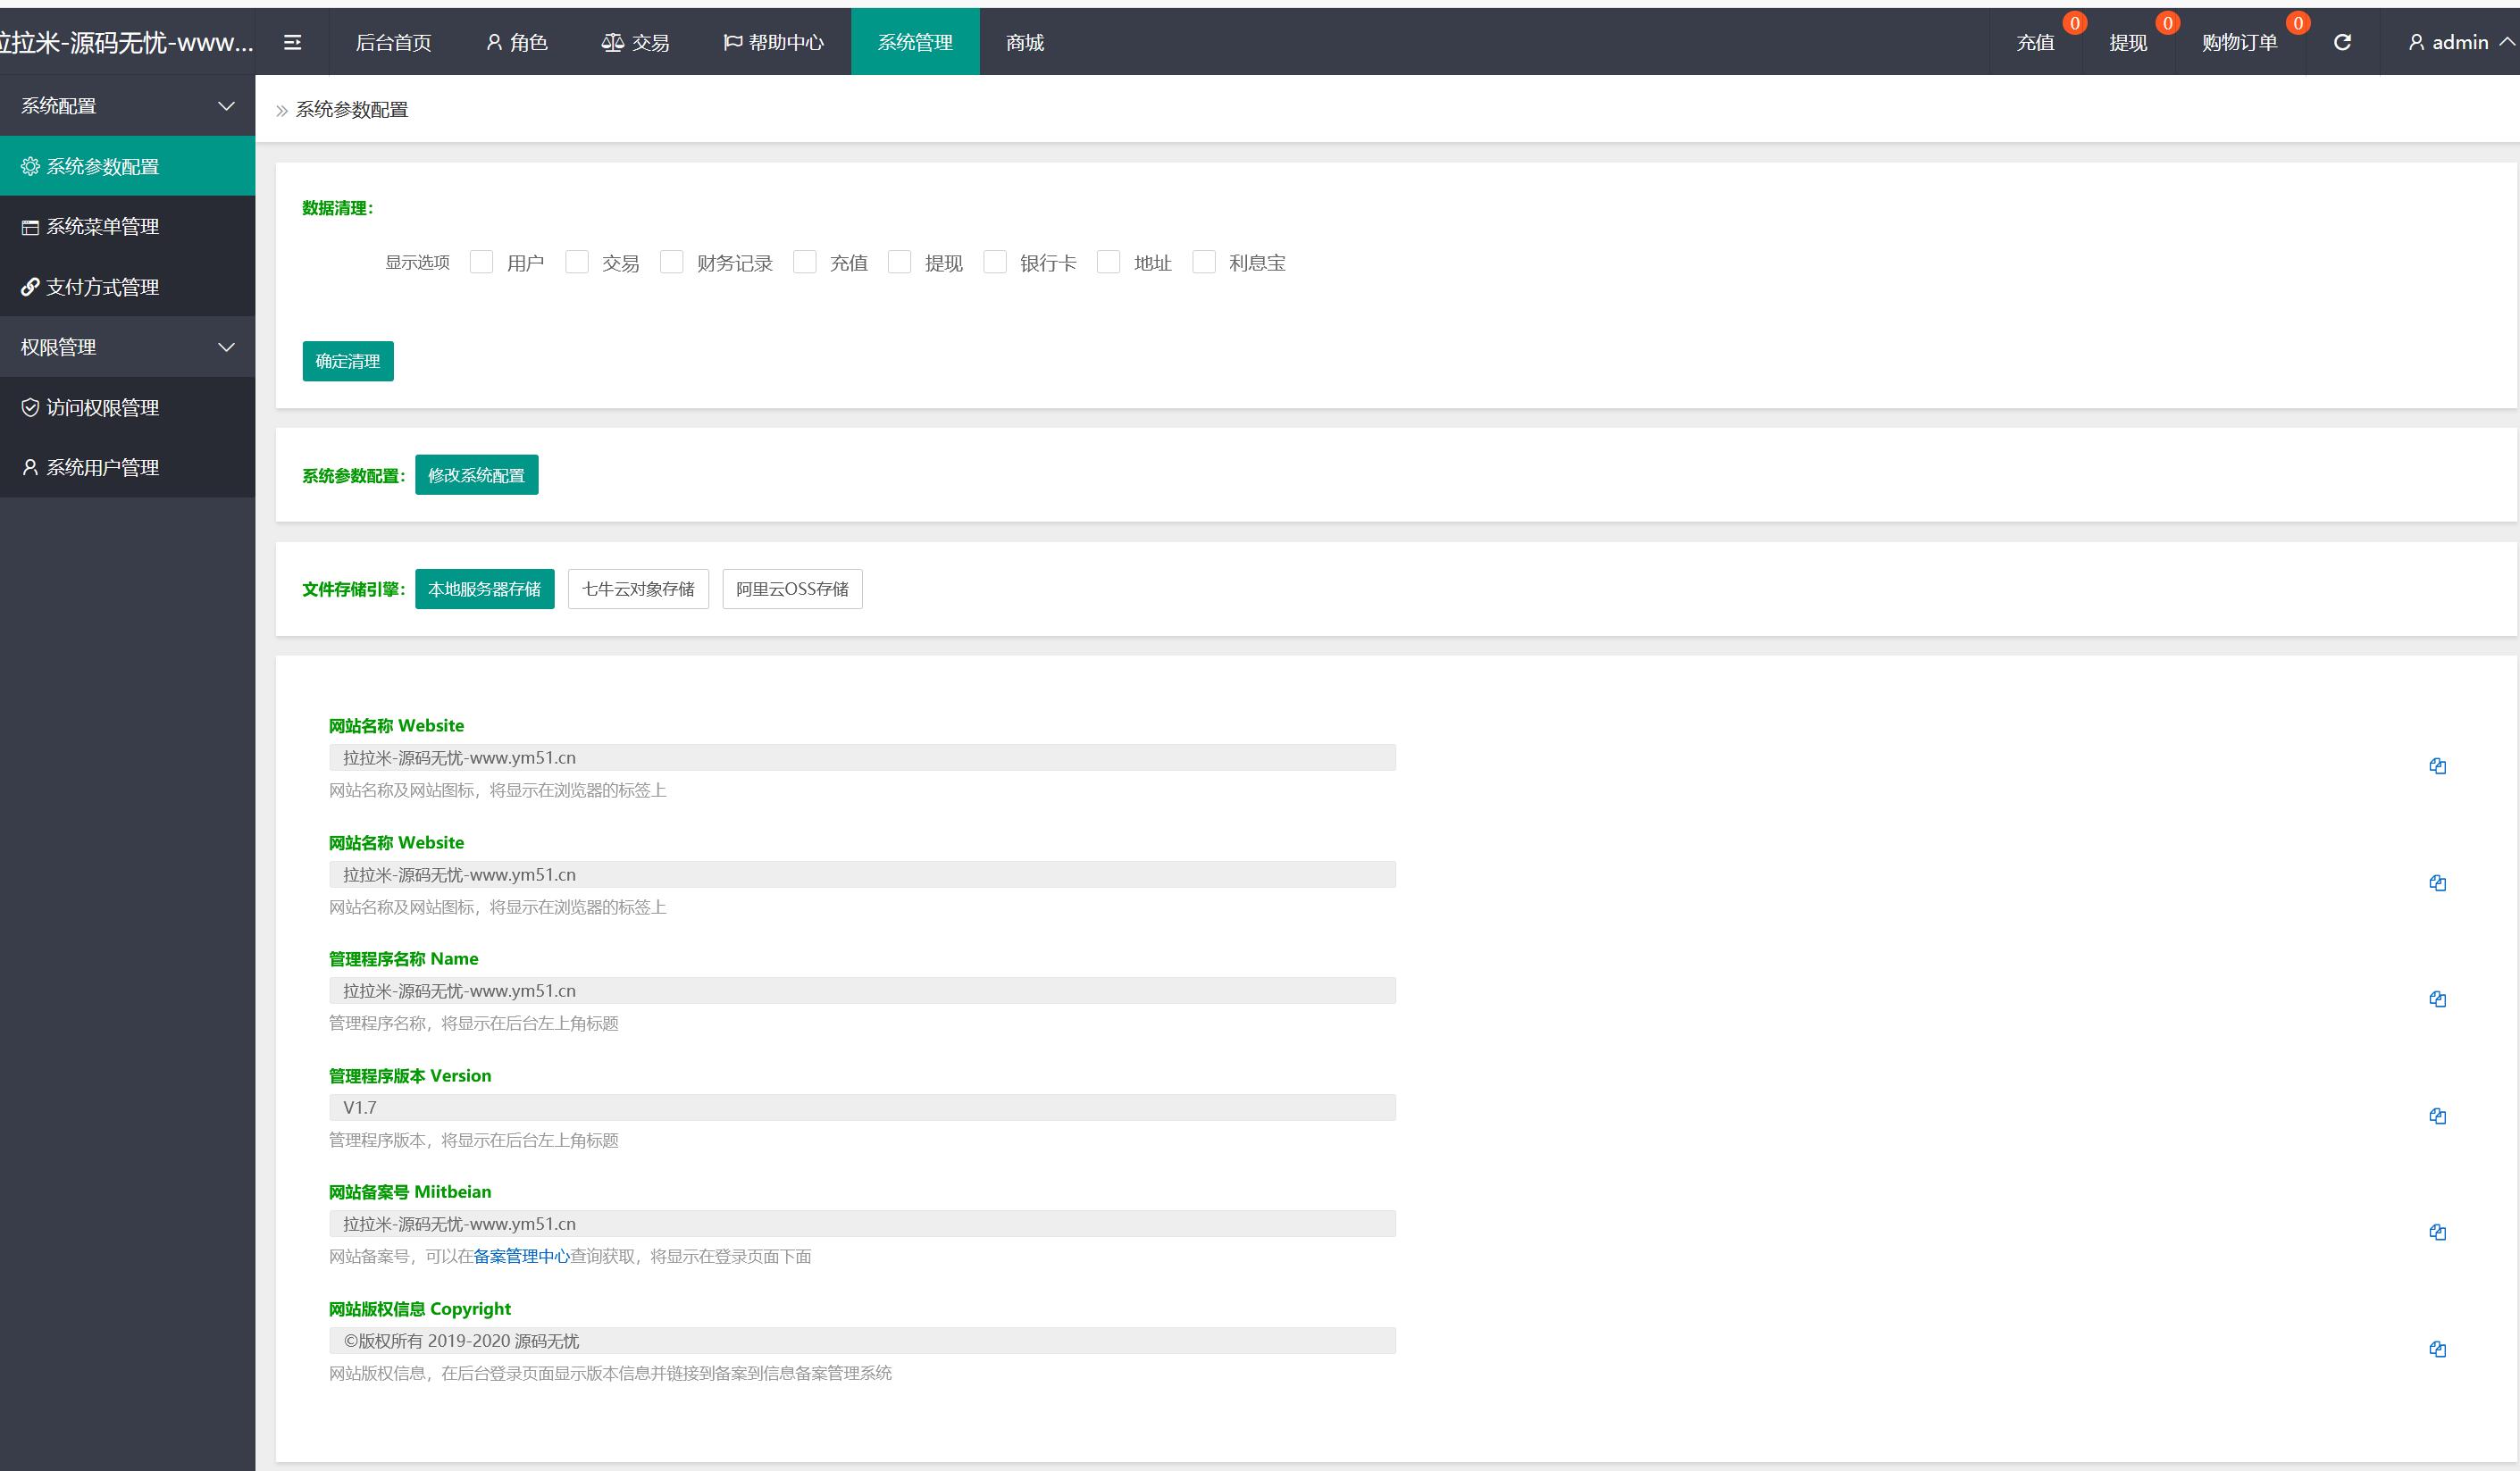This screenshot has height=1471, width=2520.
Task: Tick the 财务记录 checkbox
Action: coord(672,262)
